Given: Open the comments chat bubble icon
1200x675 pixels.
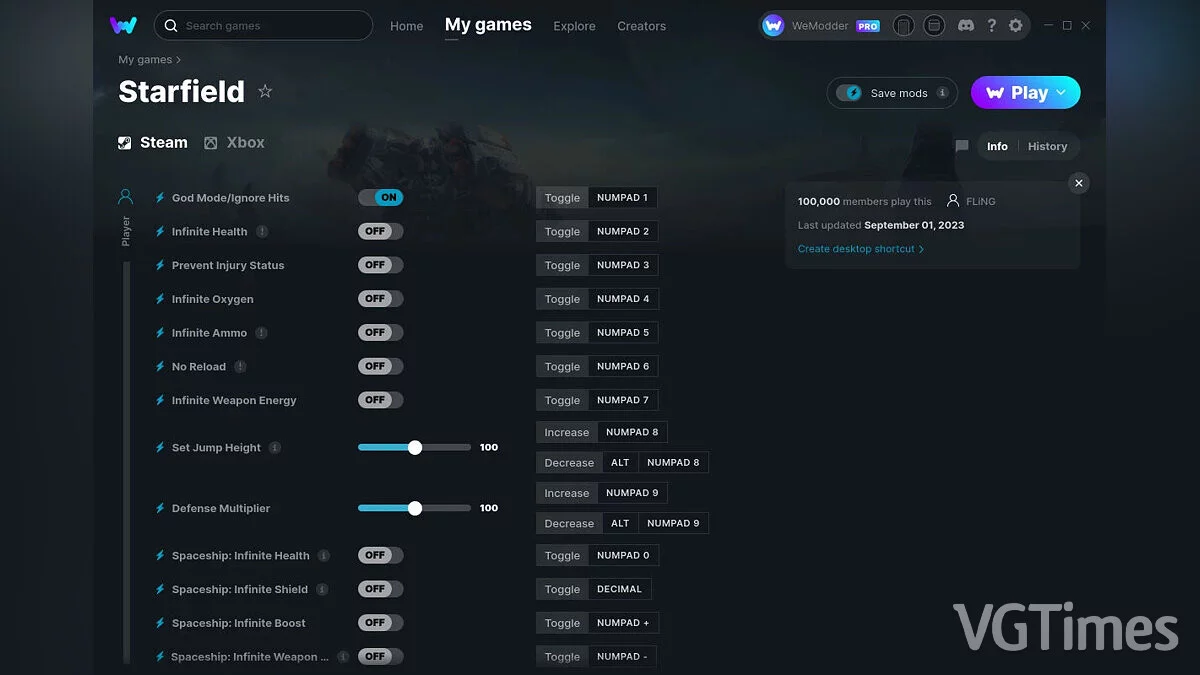Looking at the screenshot, I should [x=962, y=146].
